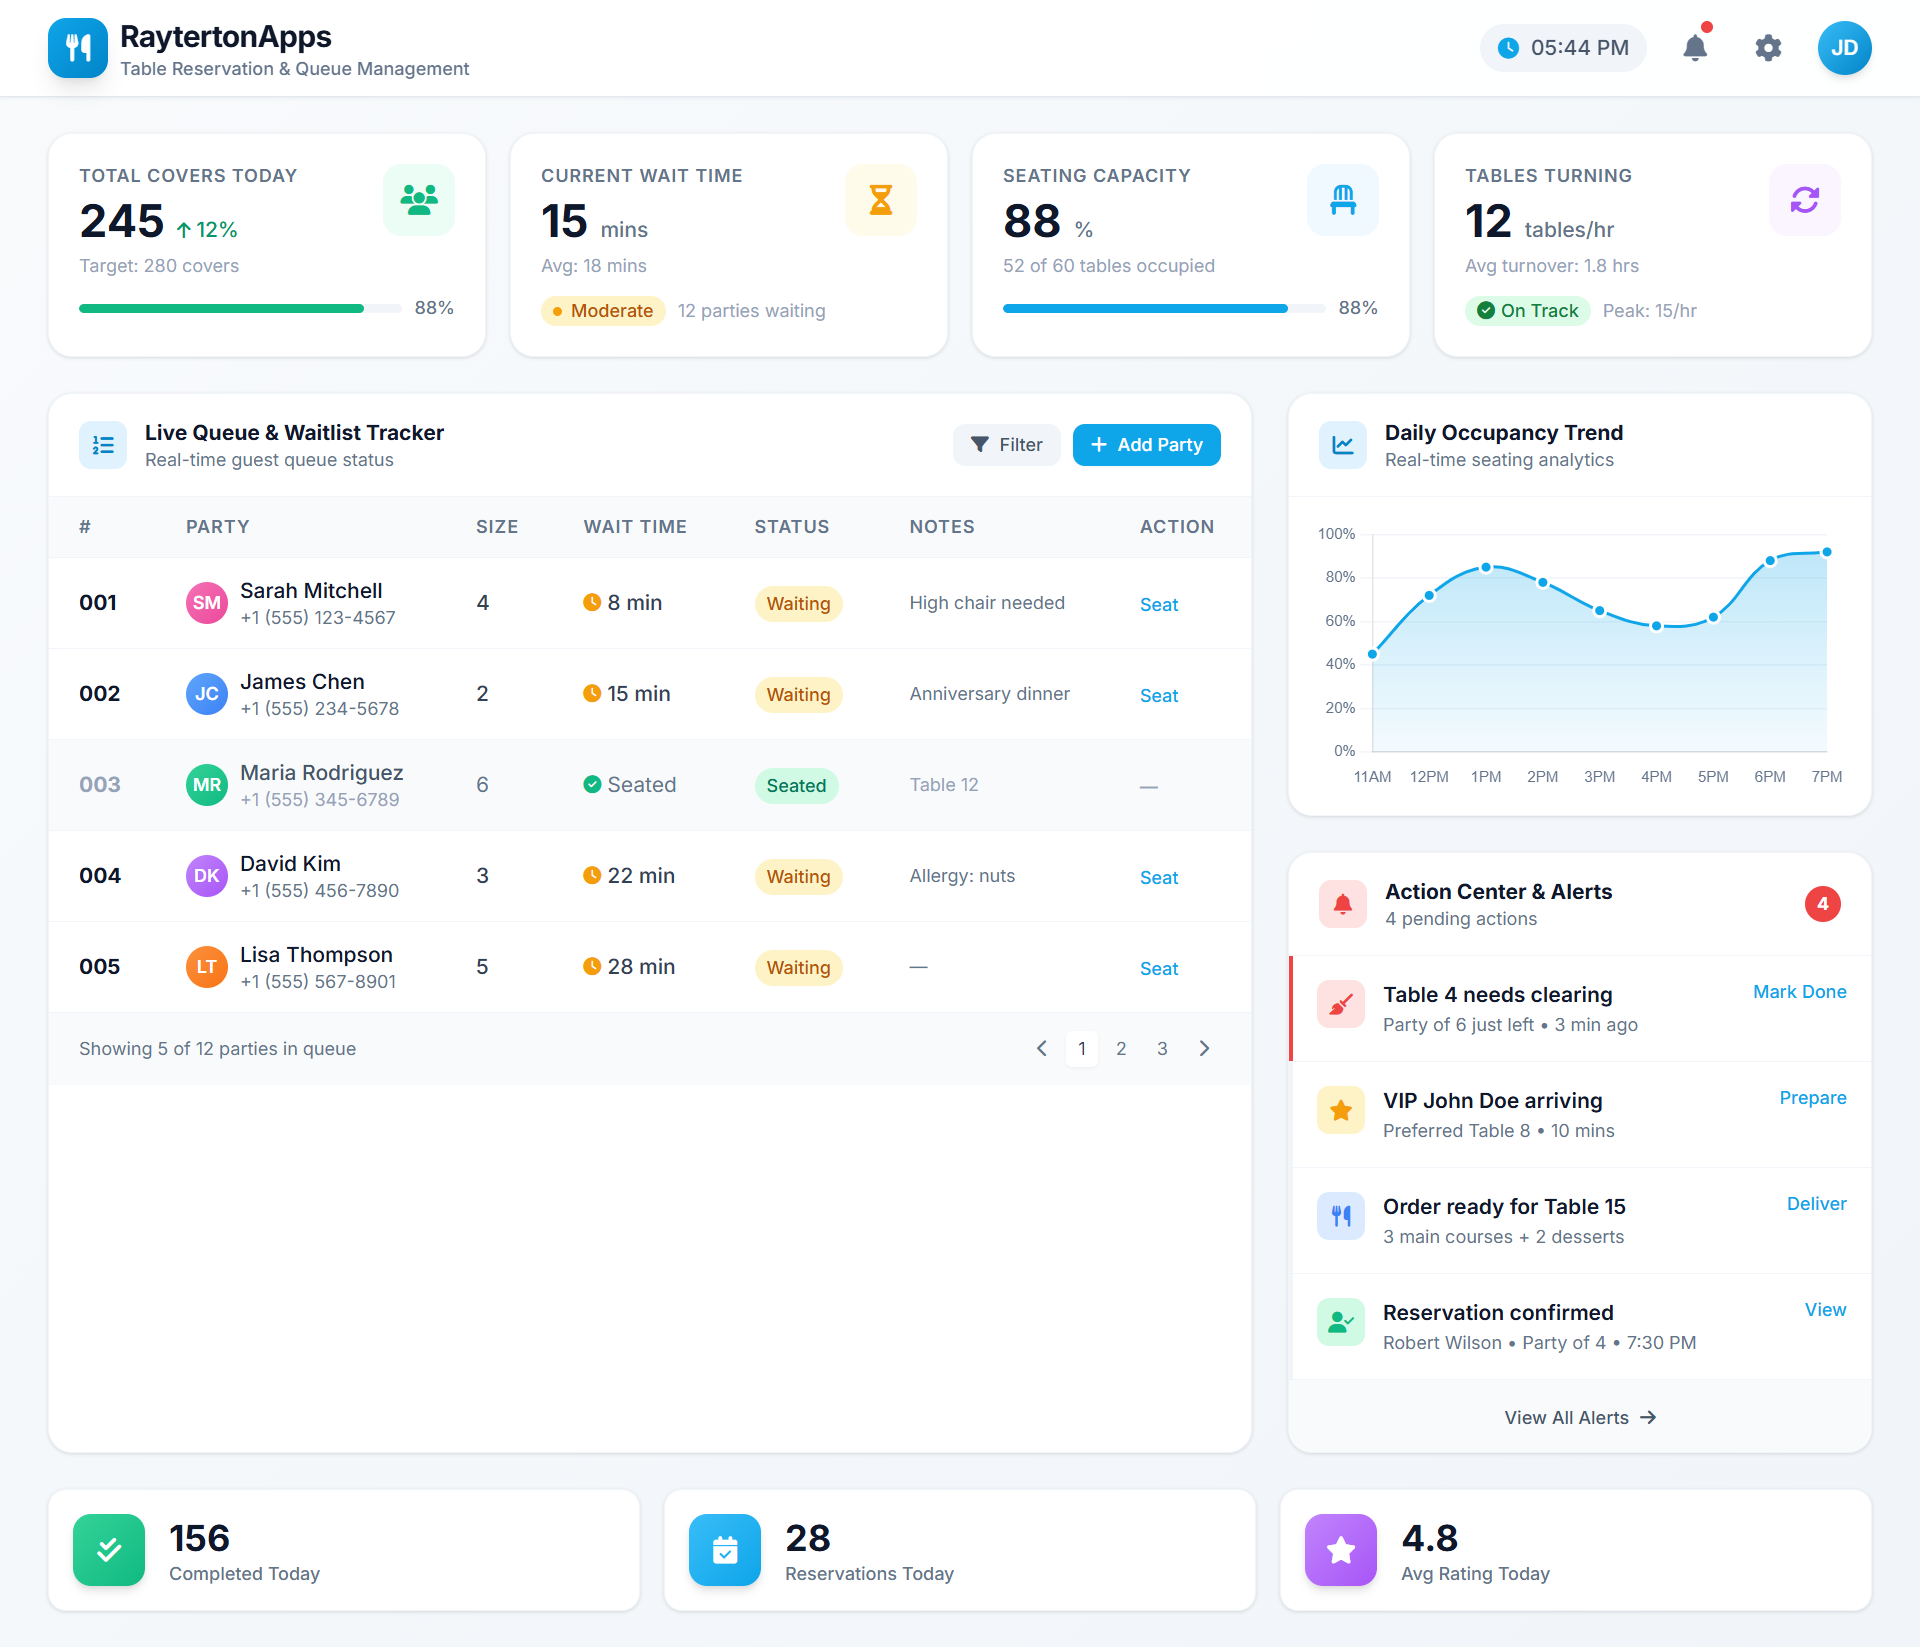This screenshot has width=1920, height=1647.
Task: Mark Done on Table 4 clearing alert
Action: tap(1799, 991)
